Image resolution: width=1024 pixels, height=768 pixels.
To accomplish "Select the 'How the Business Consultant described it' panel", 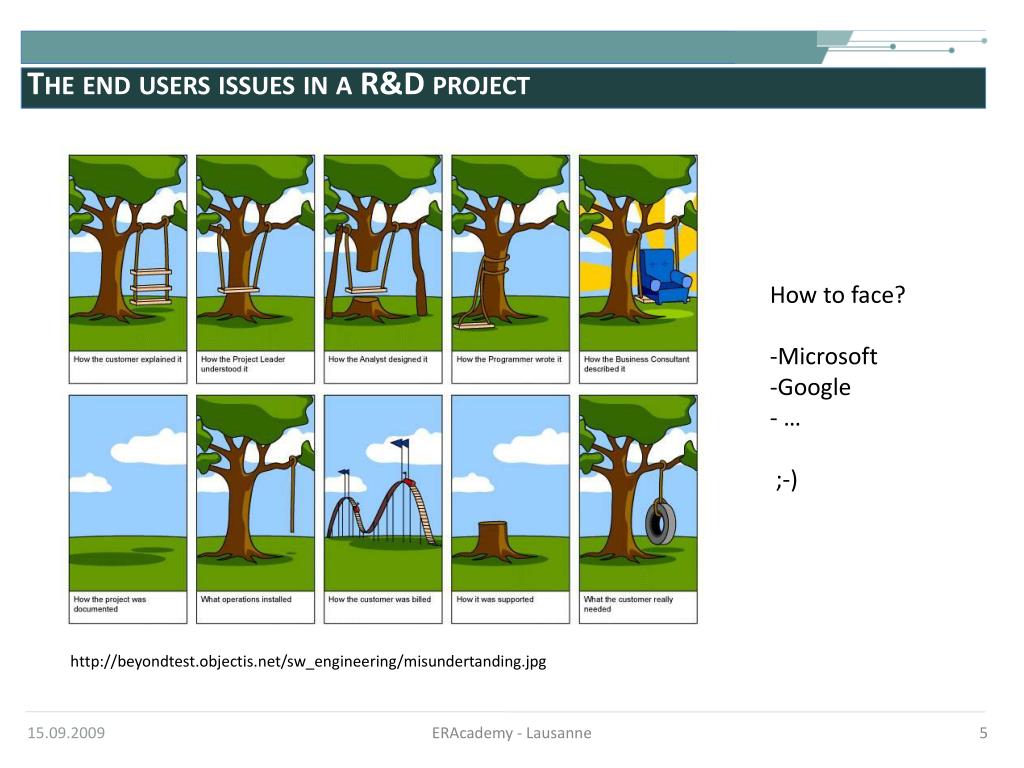I will point(638,269).
